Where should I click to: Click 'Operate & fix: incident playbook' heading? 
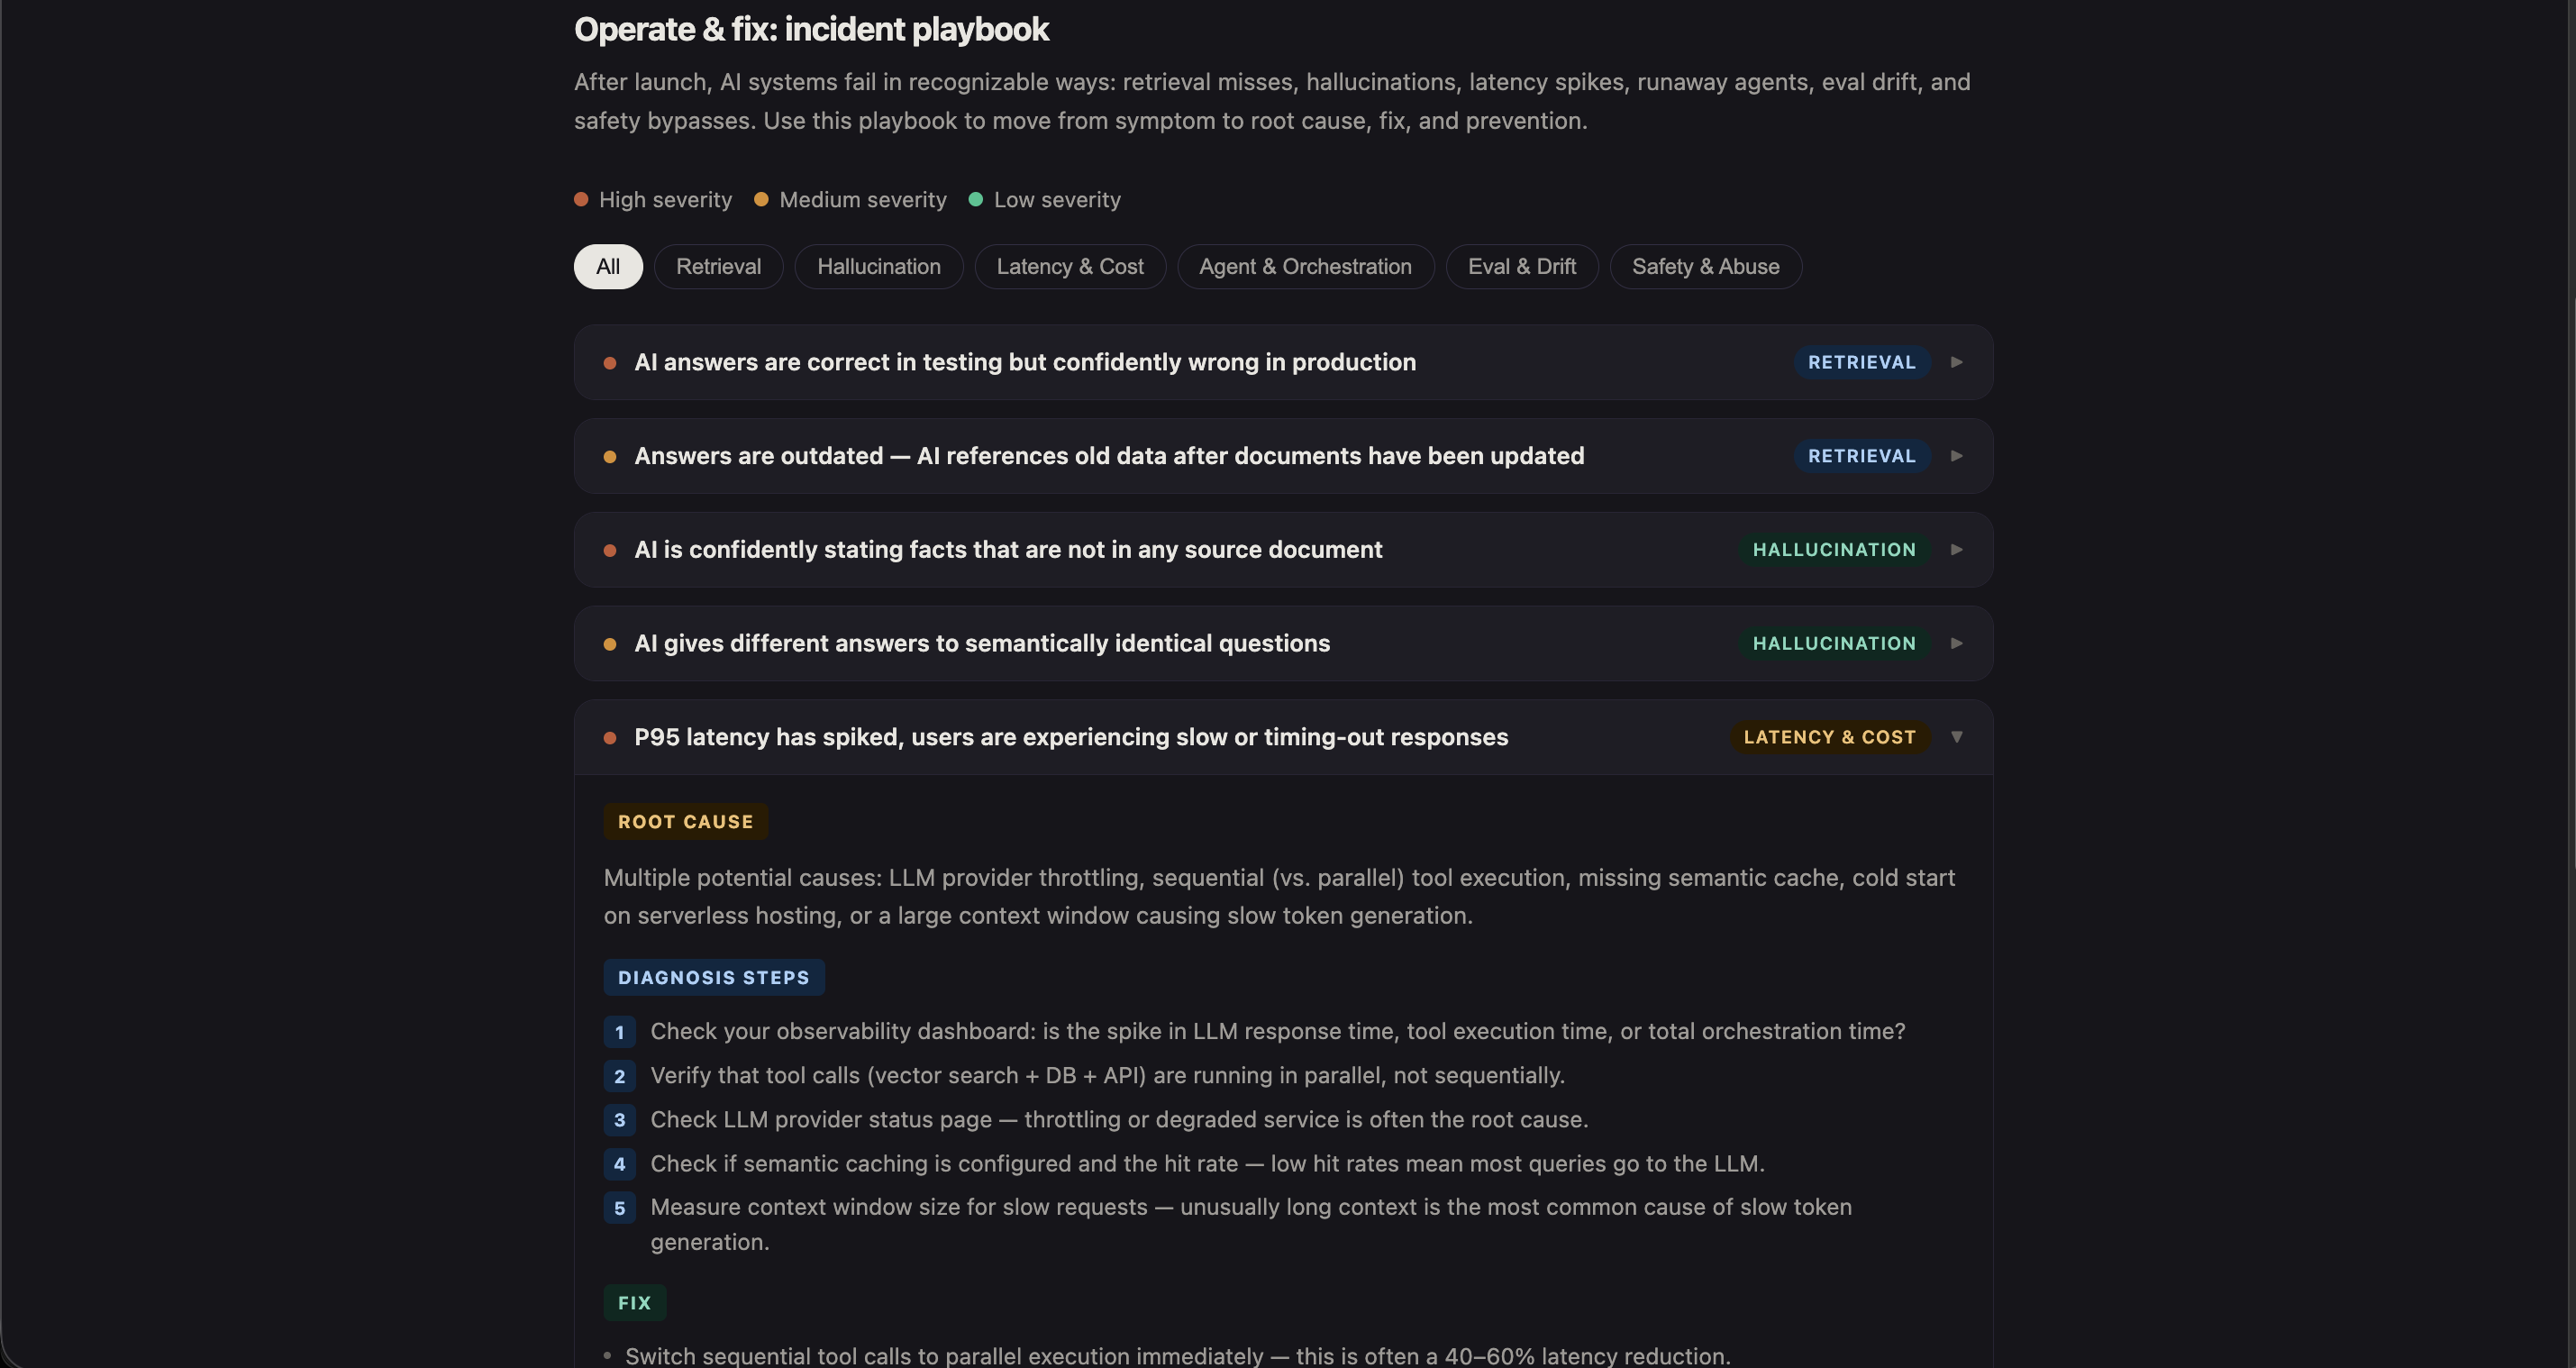tap(811, 29)
